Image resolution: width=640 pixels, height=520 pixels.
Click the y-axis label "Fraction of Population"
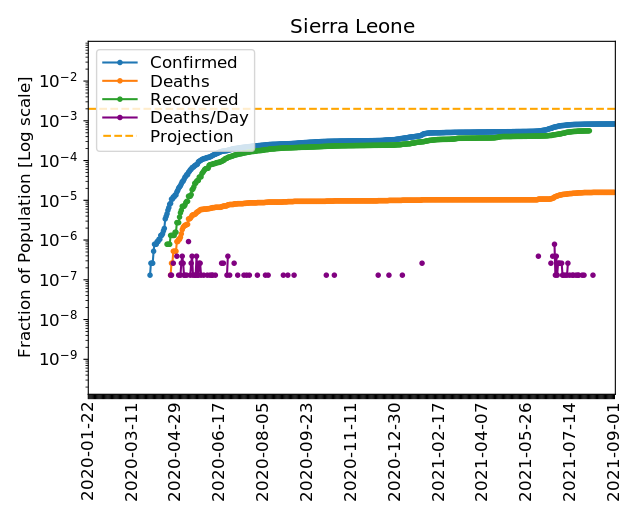(26, 217)
